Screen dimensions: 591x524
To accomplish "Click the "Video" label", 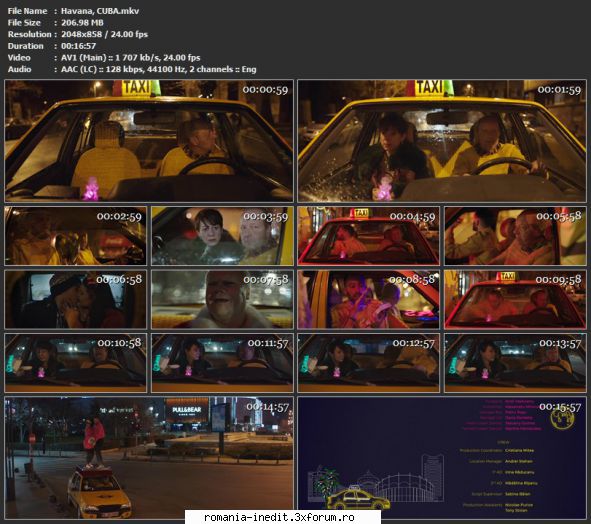I will (x=19, y=58).
